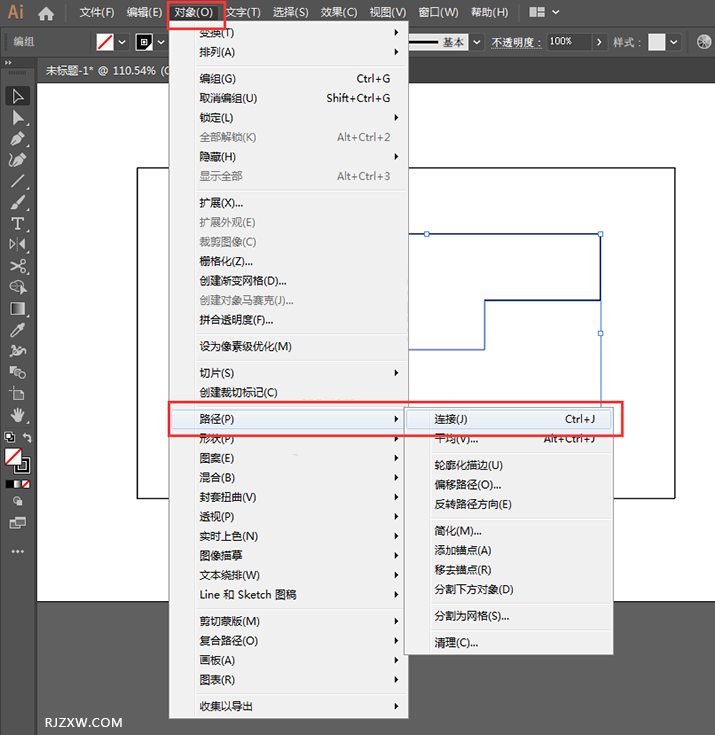Select the Artboard tool
715x735 pixels.
tap(18, 394)
